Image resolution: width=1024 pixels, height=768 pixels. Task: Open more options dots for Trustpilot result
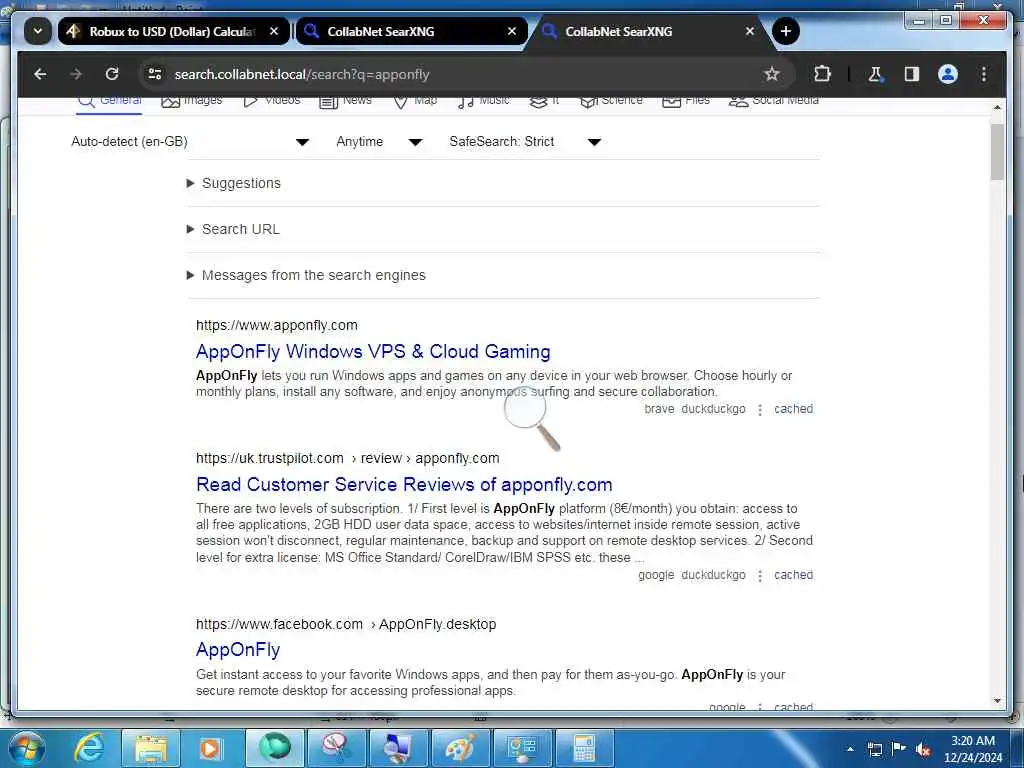coord(760,575)
